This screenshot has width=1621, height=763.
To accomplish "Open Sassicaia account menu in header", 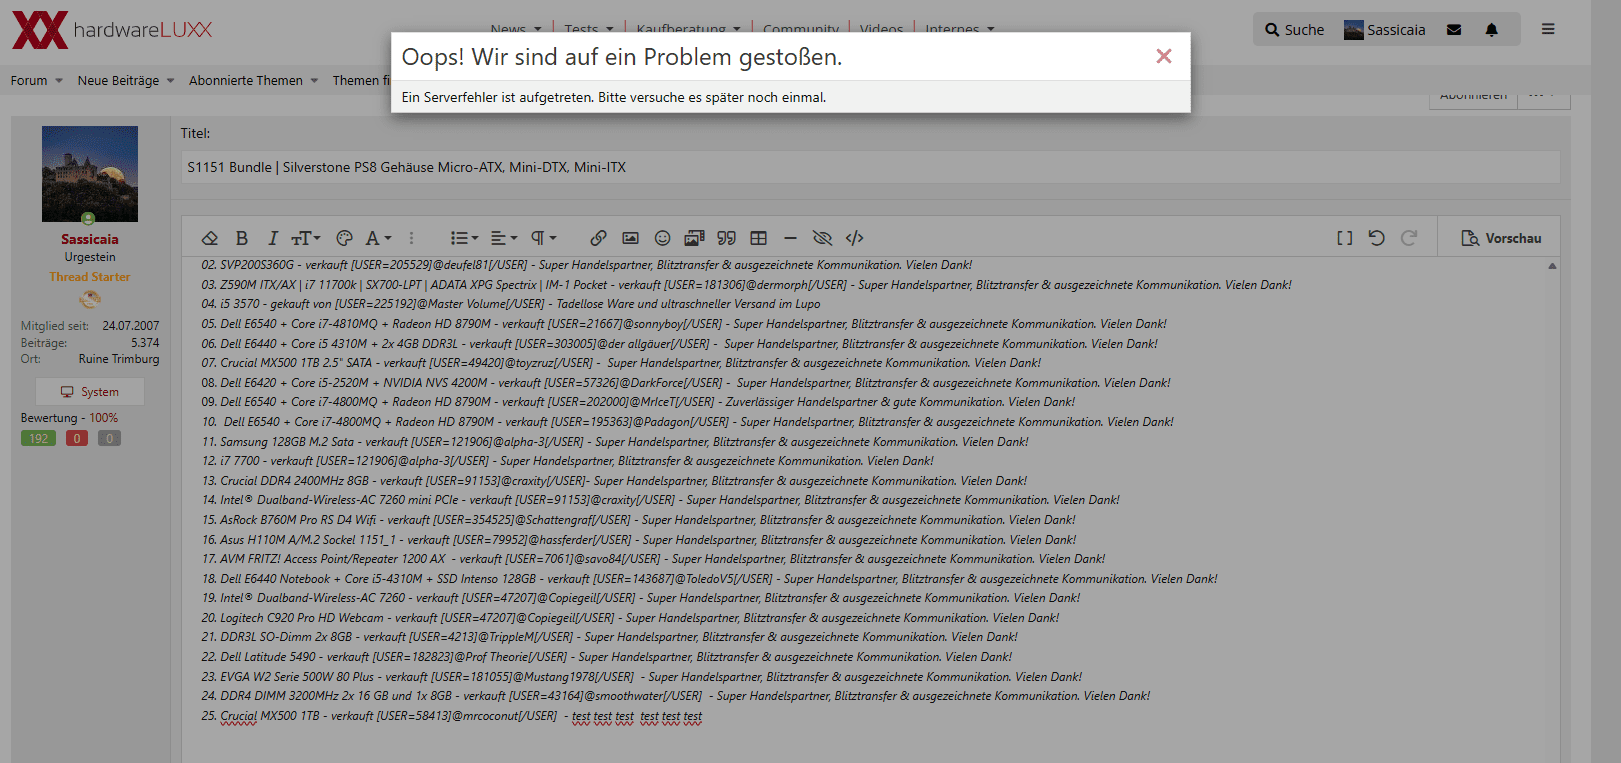I will pos(1385,30).
